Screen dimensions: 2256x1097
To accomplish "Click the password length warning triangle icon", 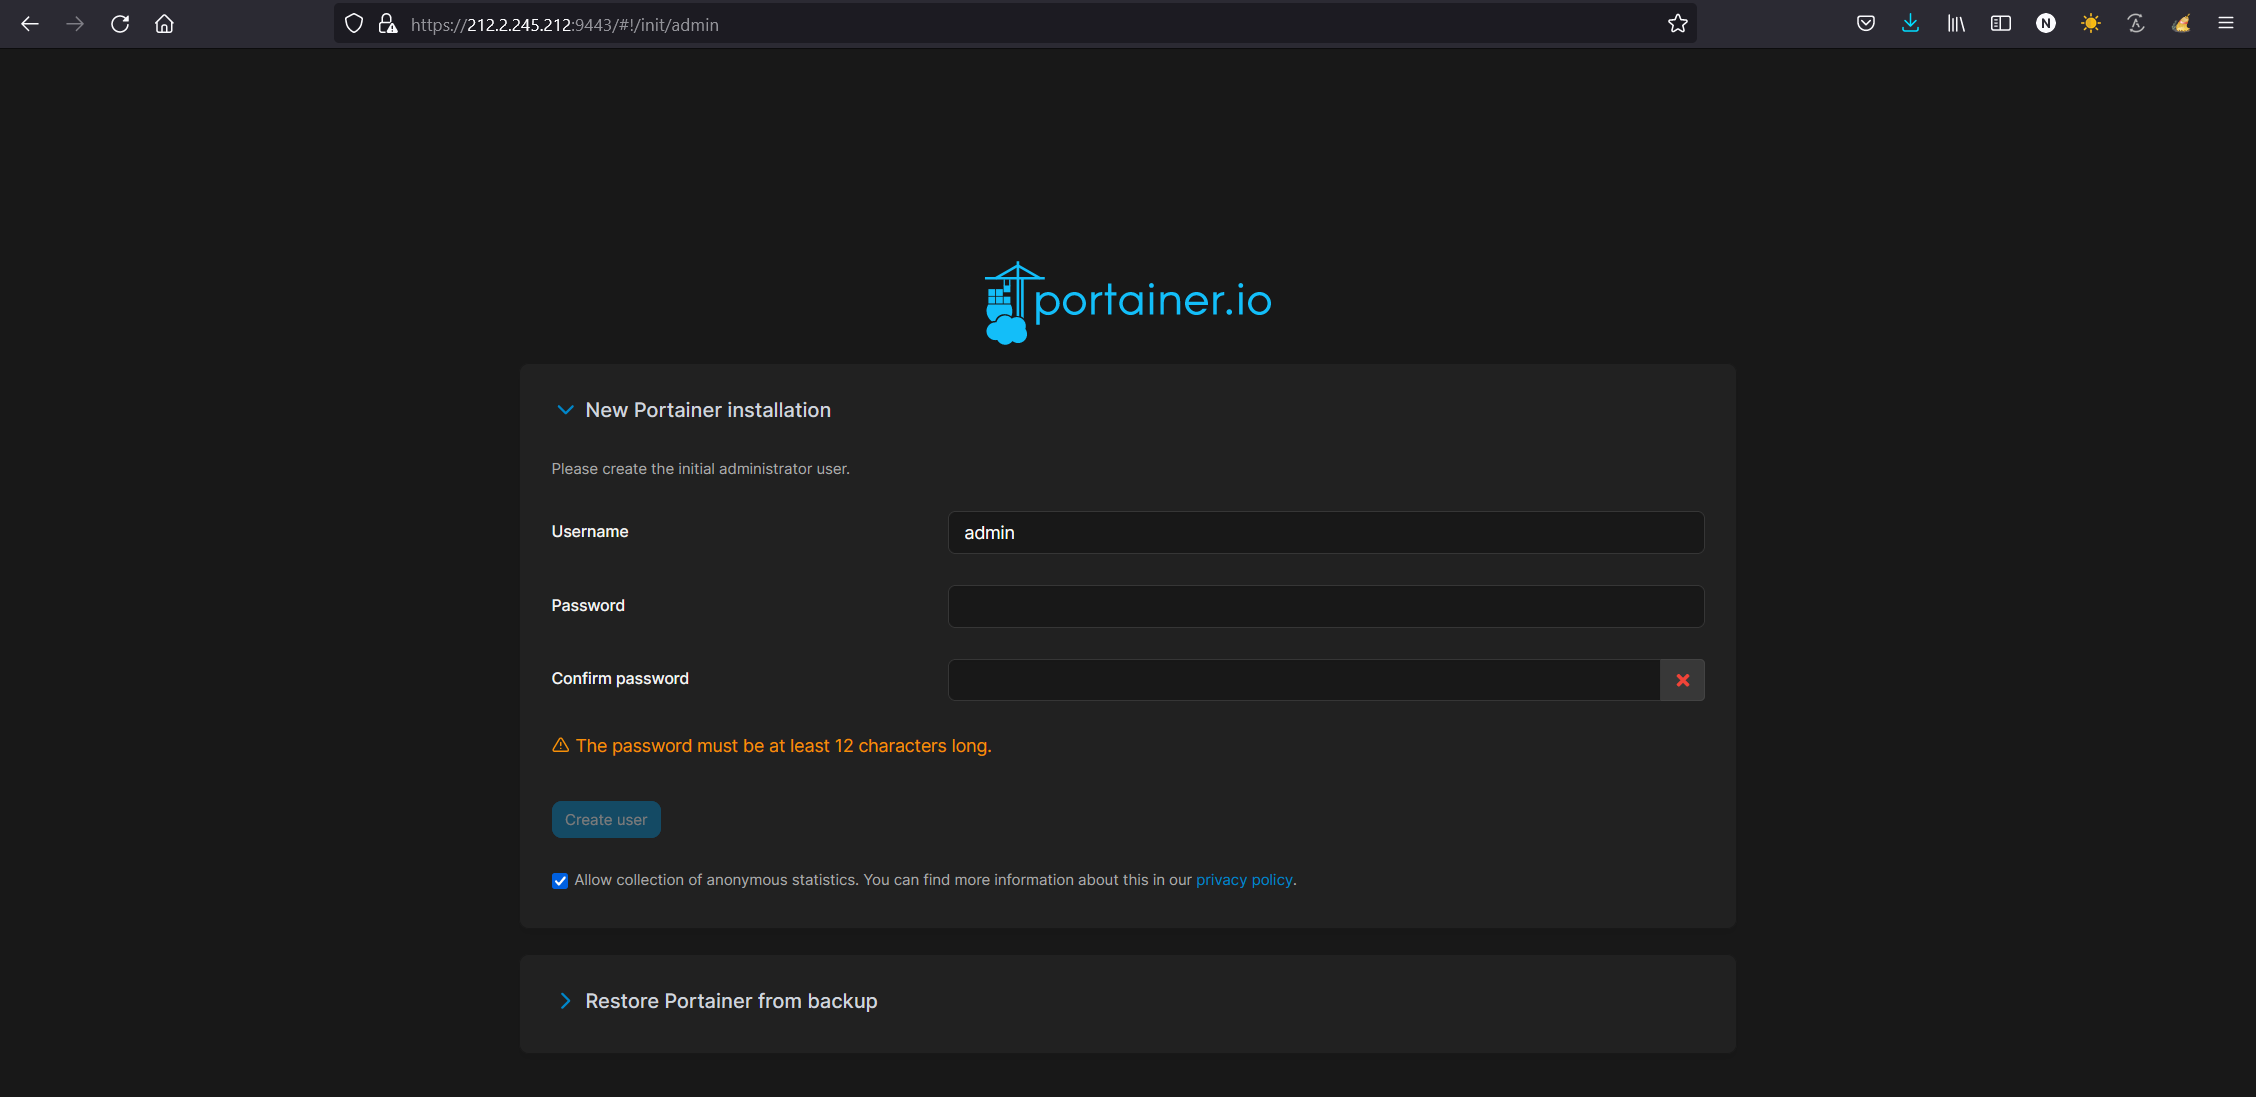I will click(x=561, y=745).
